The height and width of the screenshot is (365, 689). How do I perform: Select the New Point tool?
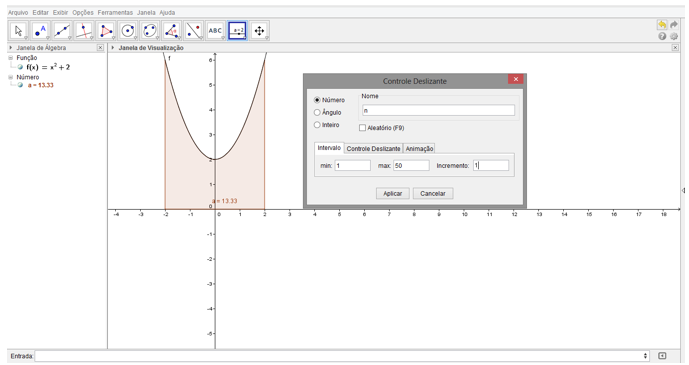(40, 31)
